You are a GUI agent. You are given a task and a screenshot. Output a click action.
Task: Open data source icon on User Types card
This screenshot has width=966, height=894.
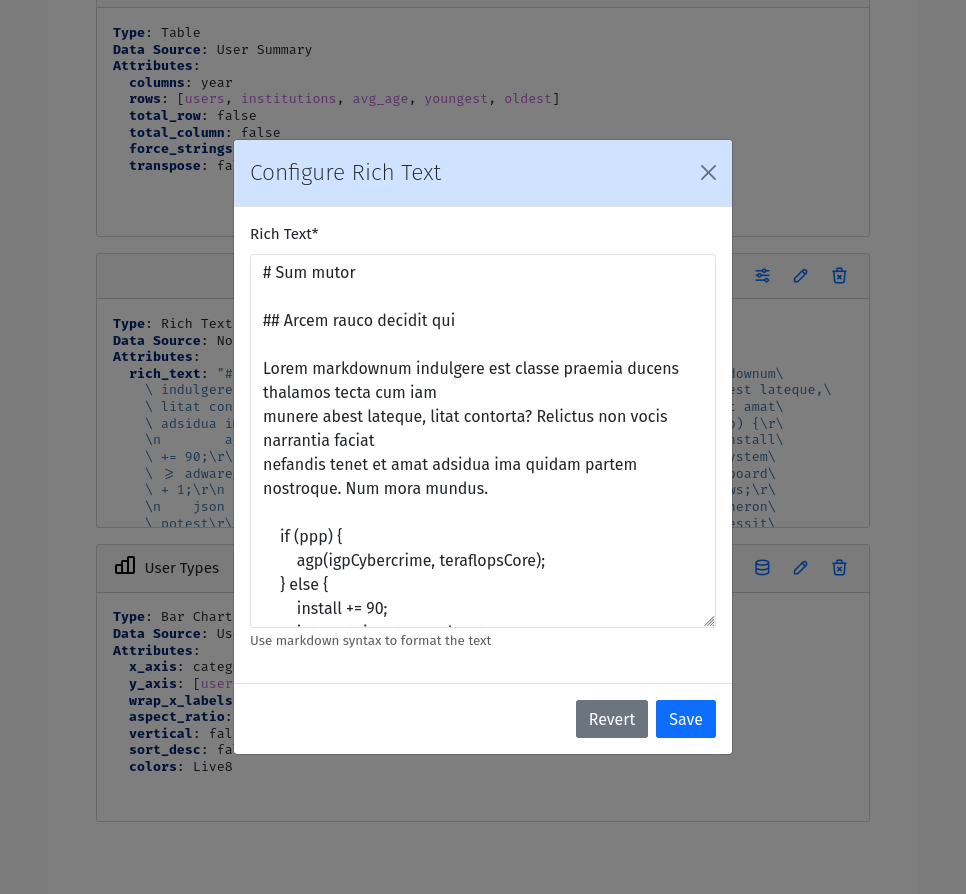tap(763, 567)
